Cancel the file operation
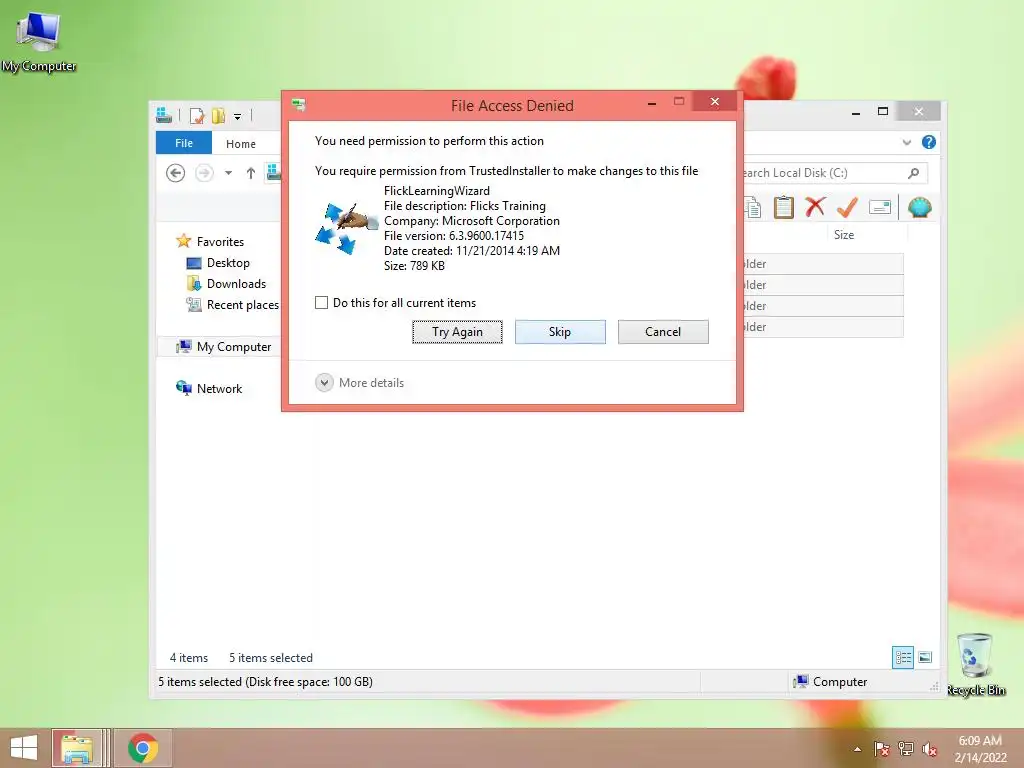The width and height of the screenshot is (1024, 768). pyautogui.click(x=663, y=332)
